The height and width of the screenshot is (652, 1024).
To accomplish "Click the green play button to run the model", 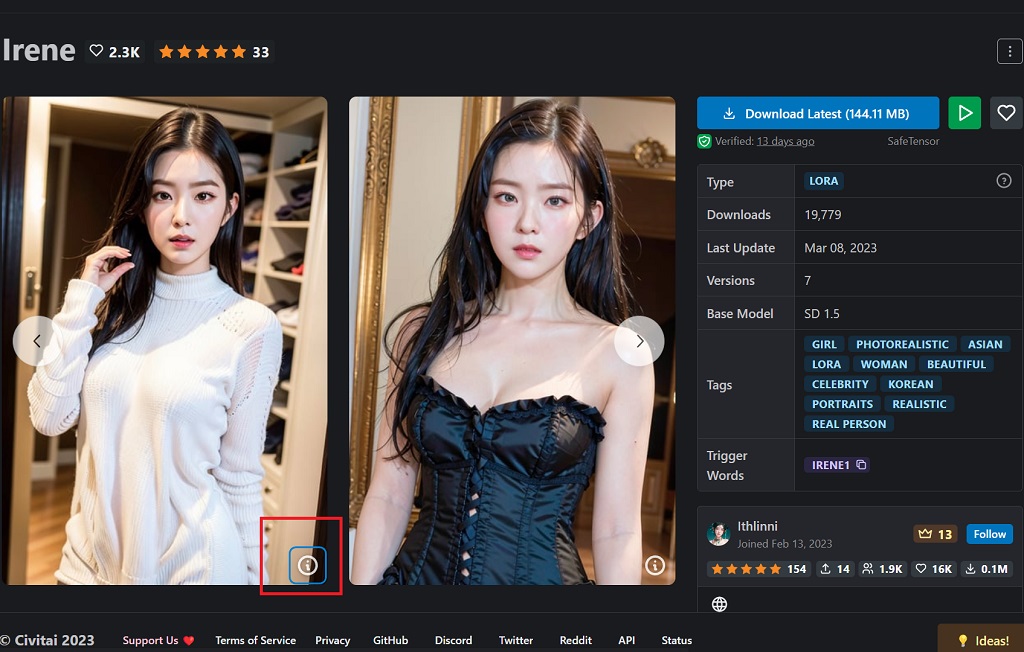I will pos(964,113).
